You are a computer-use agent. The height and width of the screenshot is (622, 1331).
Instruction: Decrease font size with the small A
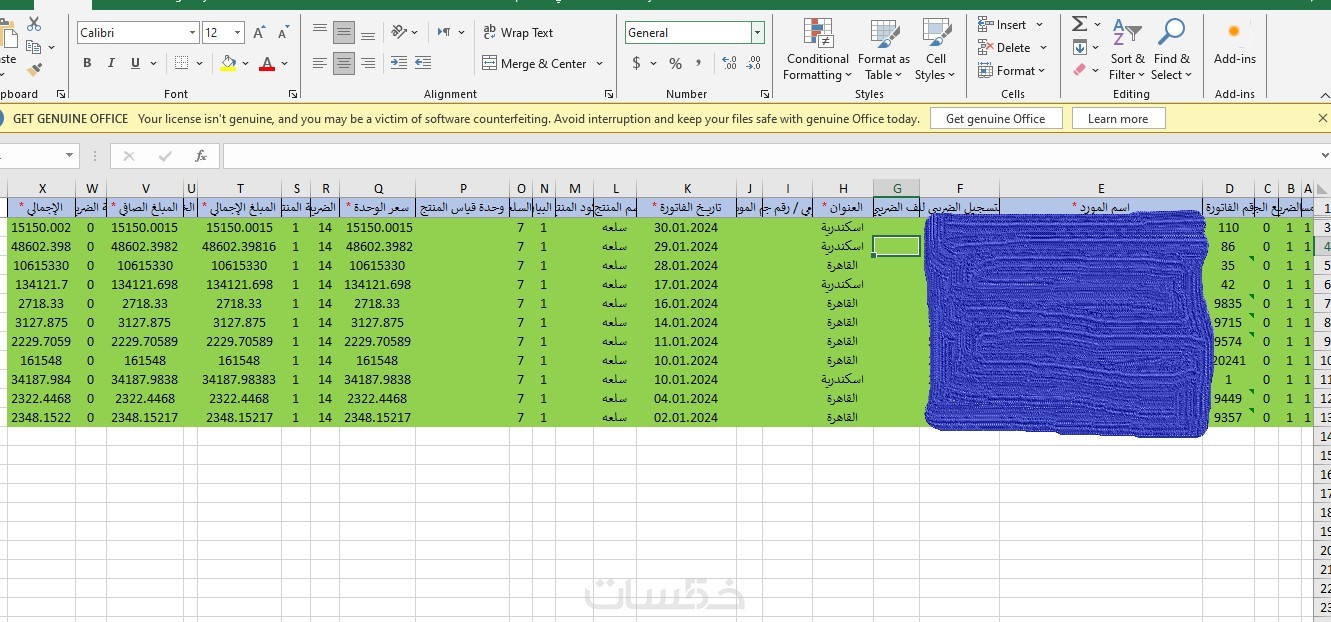(x=283, y=33)
